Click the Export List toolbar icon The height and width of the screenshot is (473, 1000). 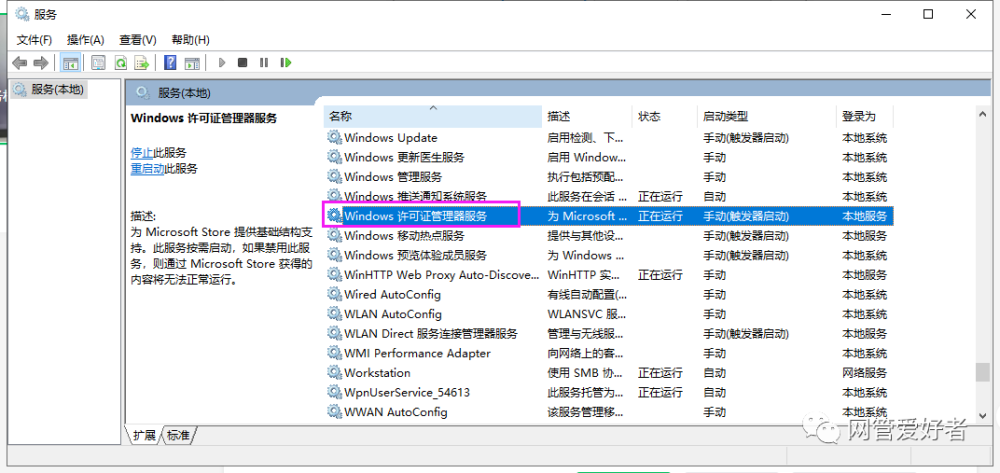pyautogui.click(x=142, y=62)
